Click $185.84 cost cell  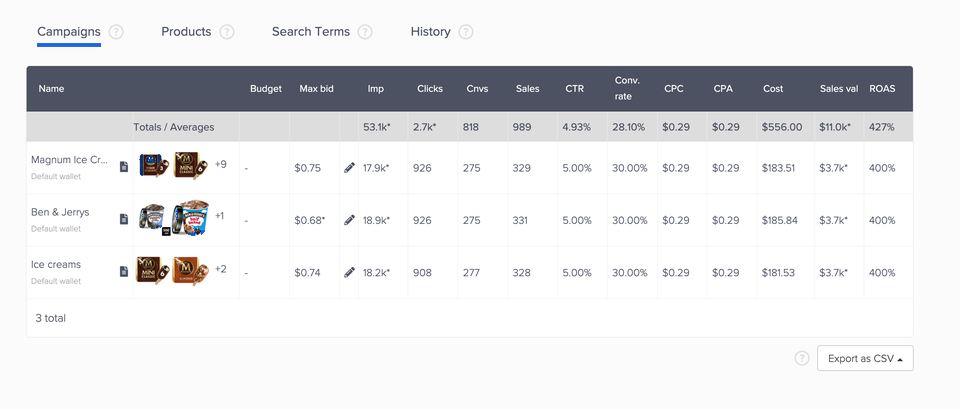pos(780,220)
